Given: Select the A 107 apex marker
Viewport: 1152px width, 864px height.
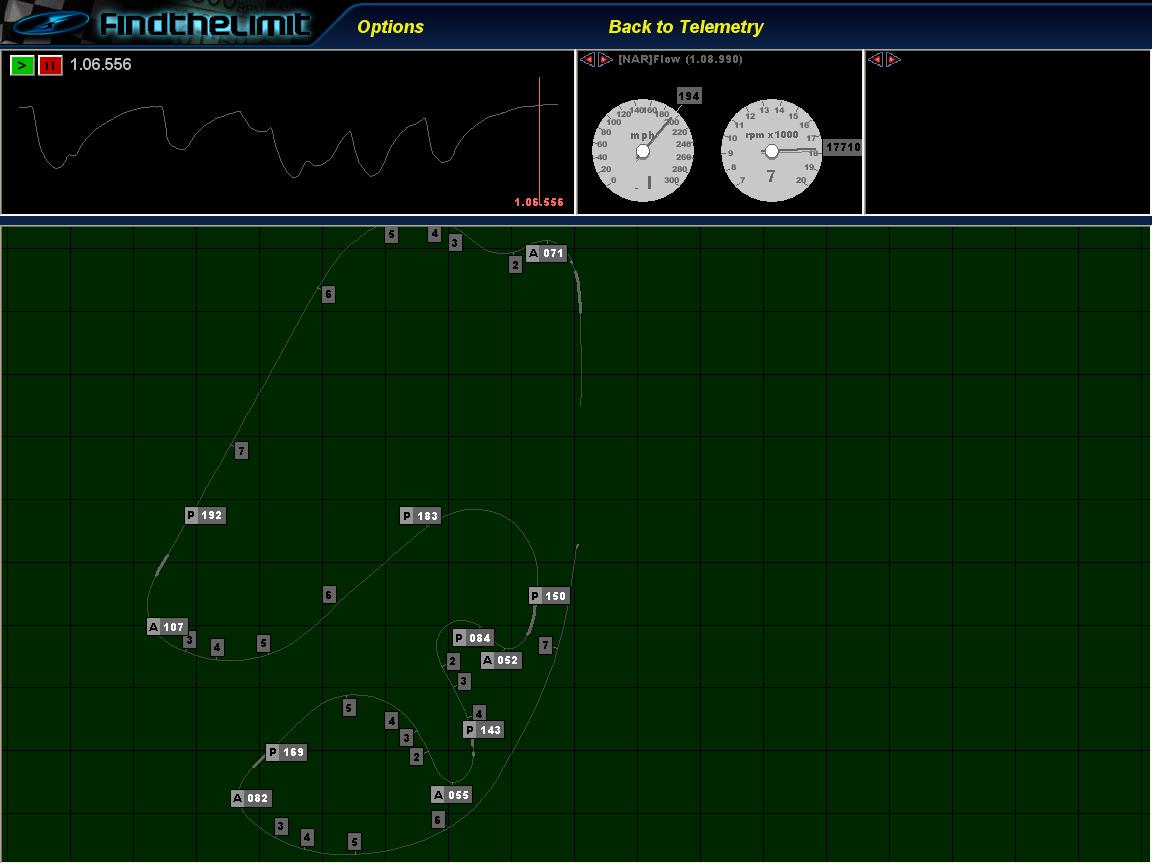Looking at the screenshot, I should pos(167,627).
